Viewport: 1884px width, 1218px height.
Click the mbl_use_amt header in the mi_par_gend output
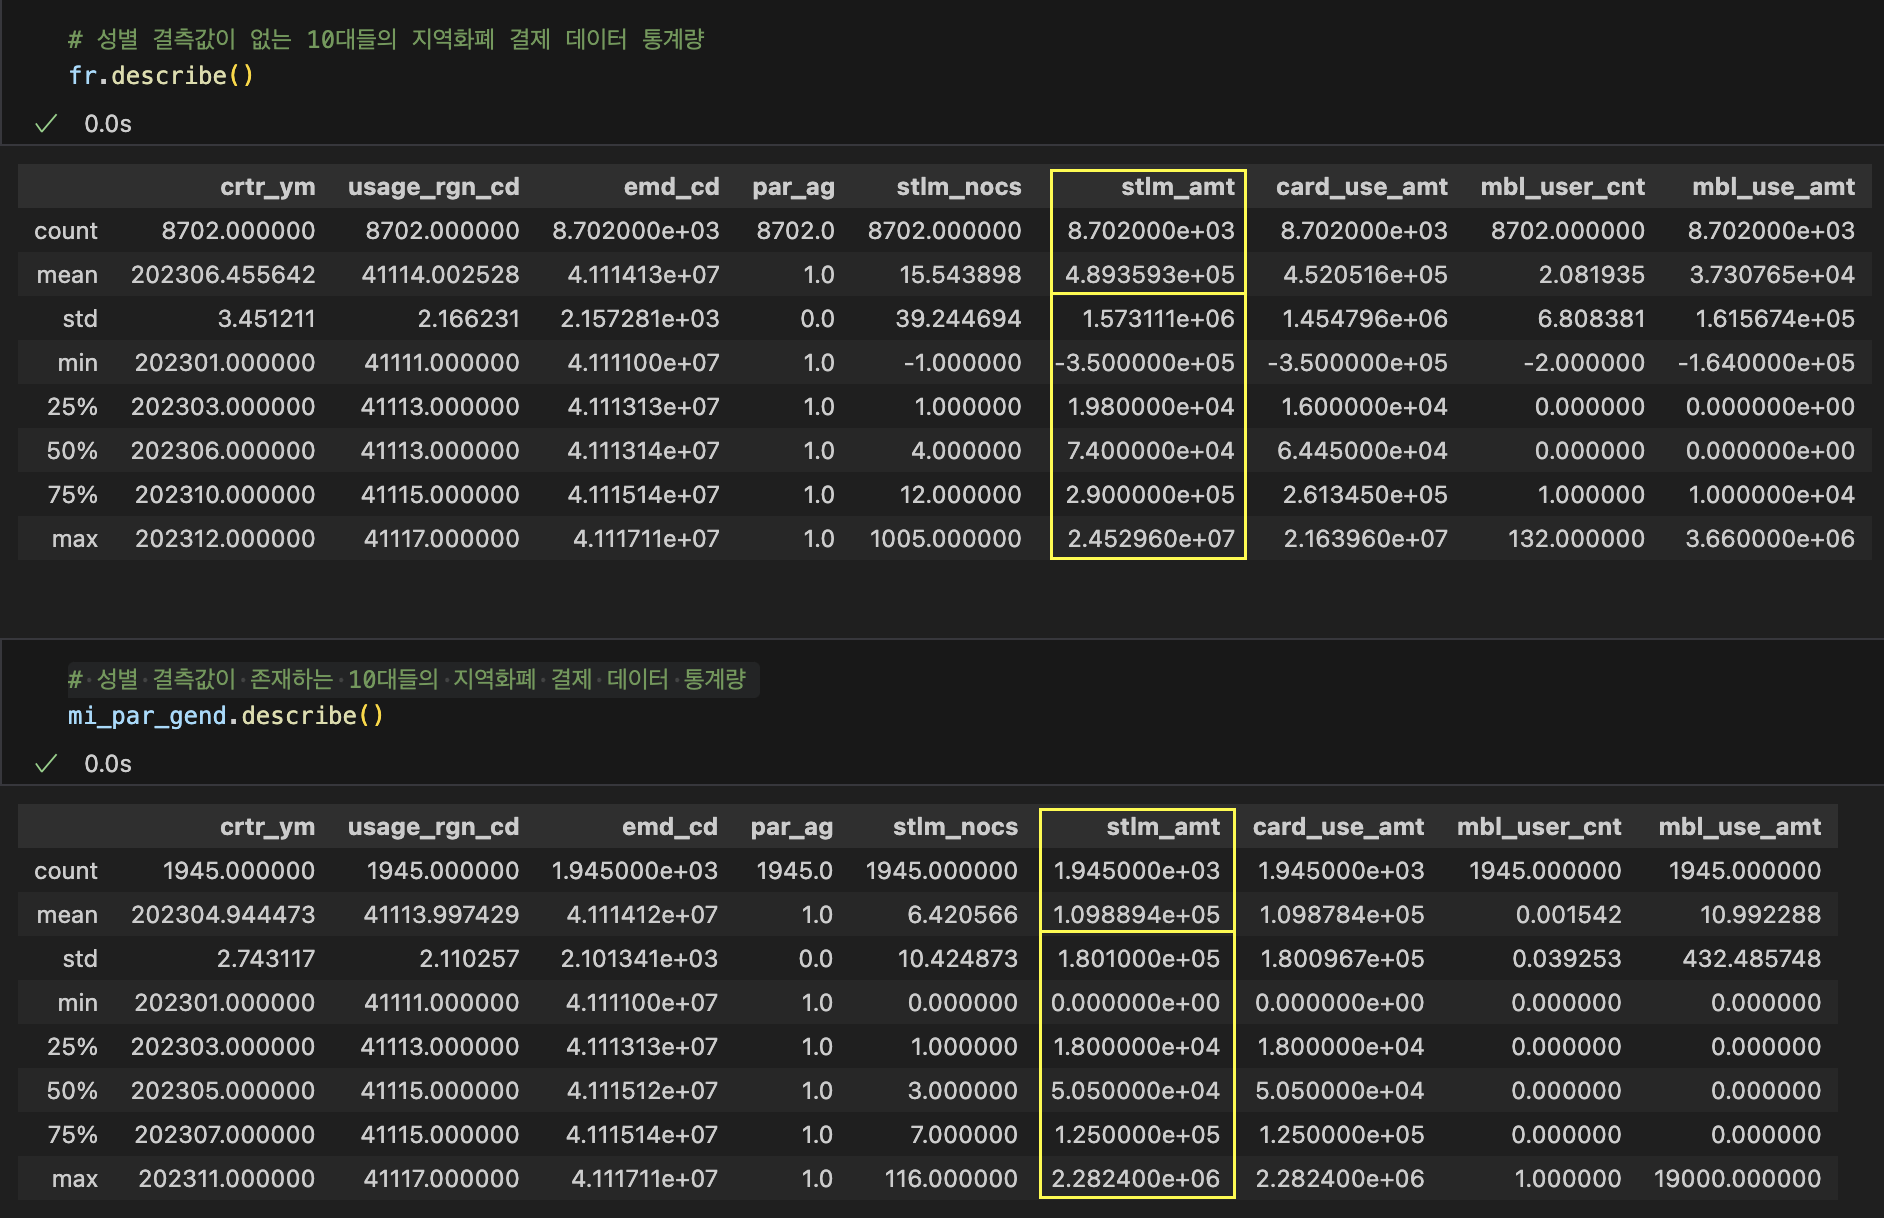point(1740,827)
